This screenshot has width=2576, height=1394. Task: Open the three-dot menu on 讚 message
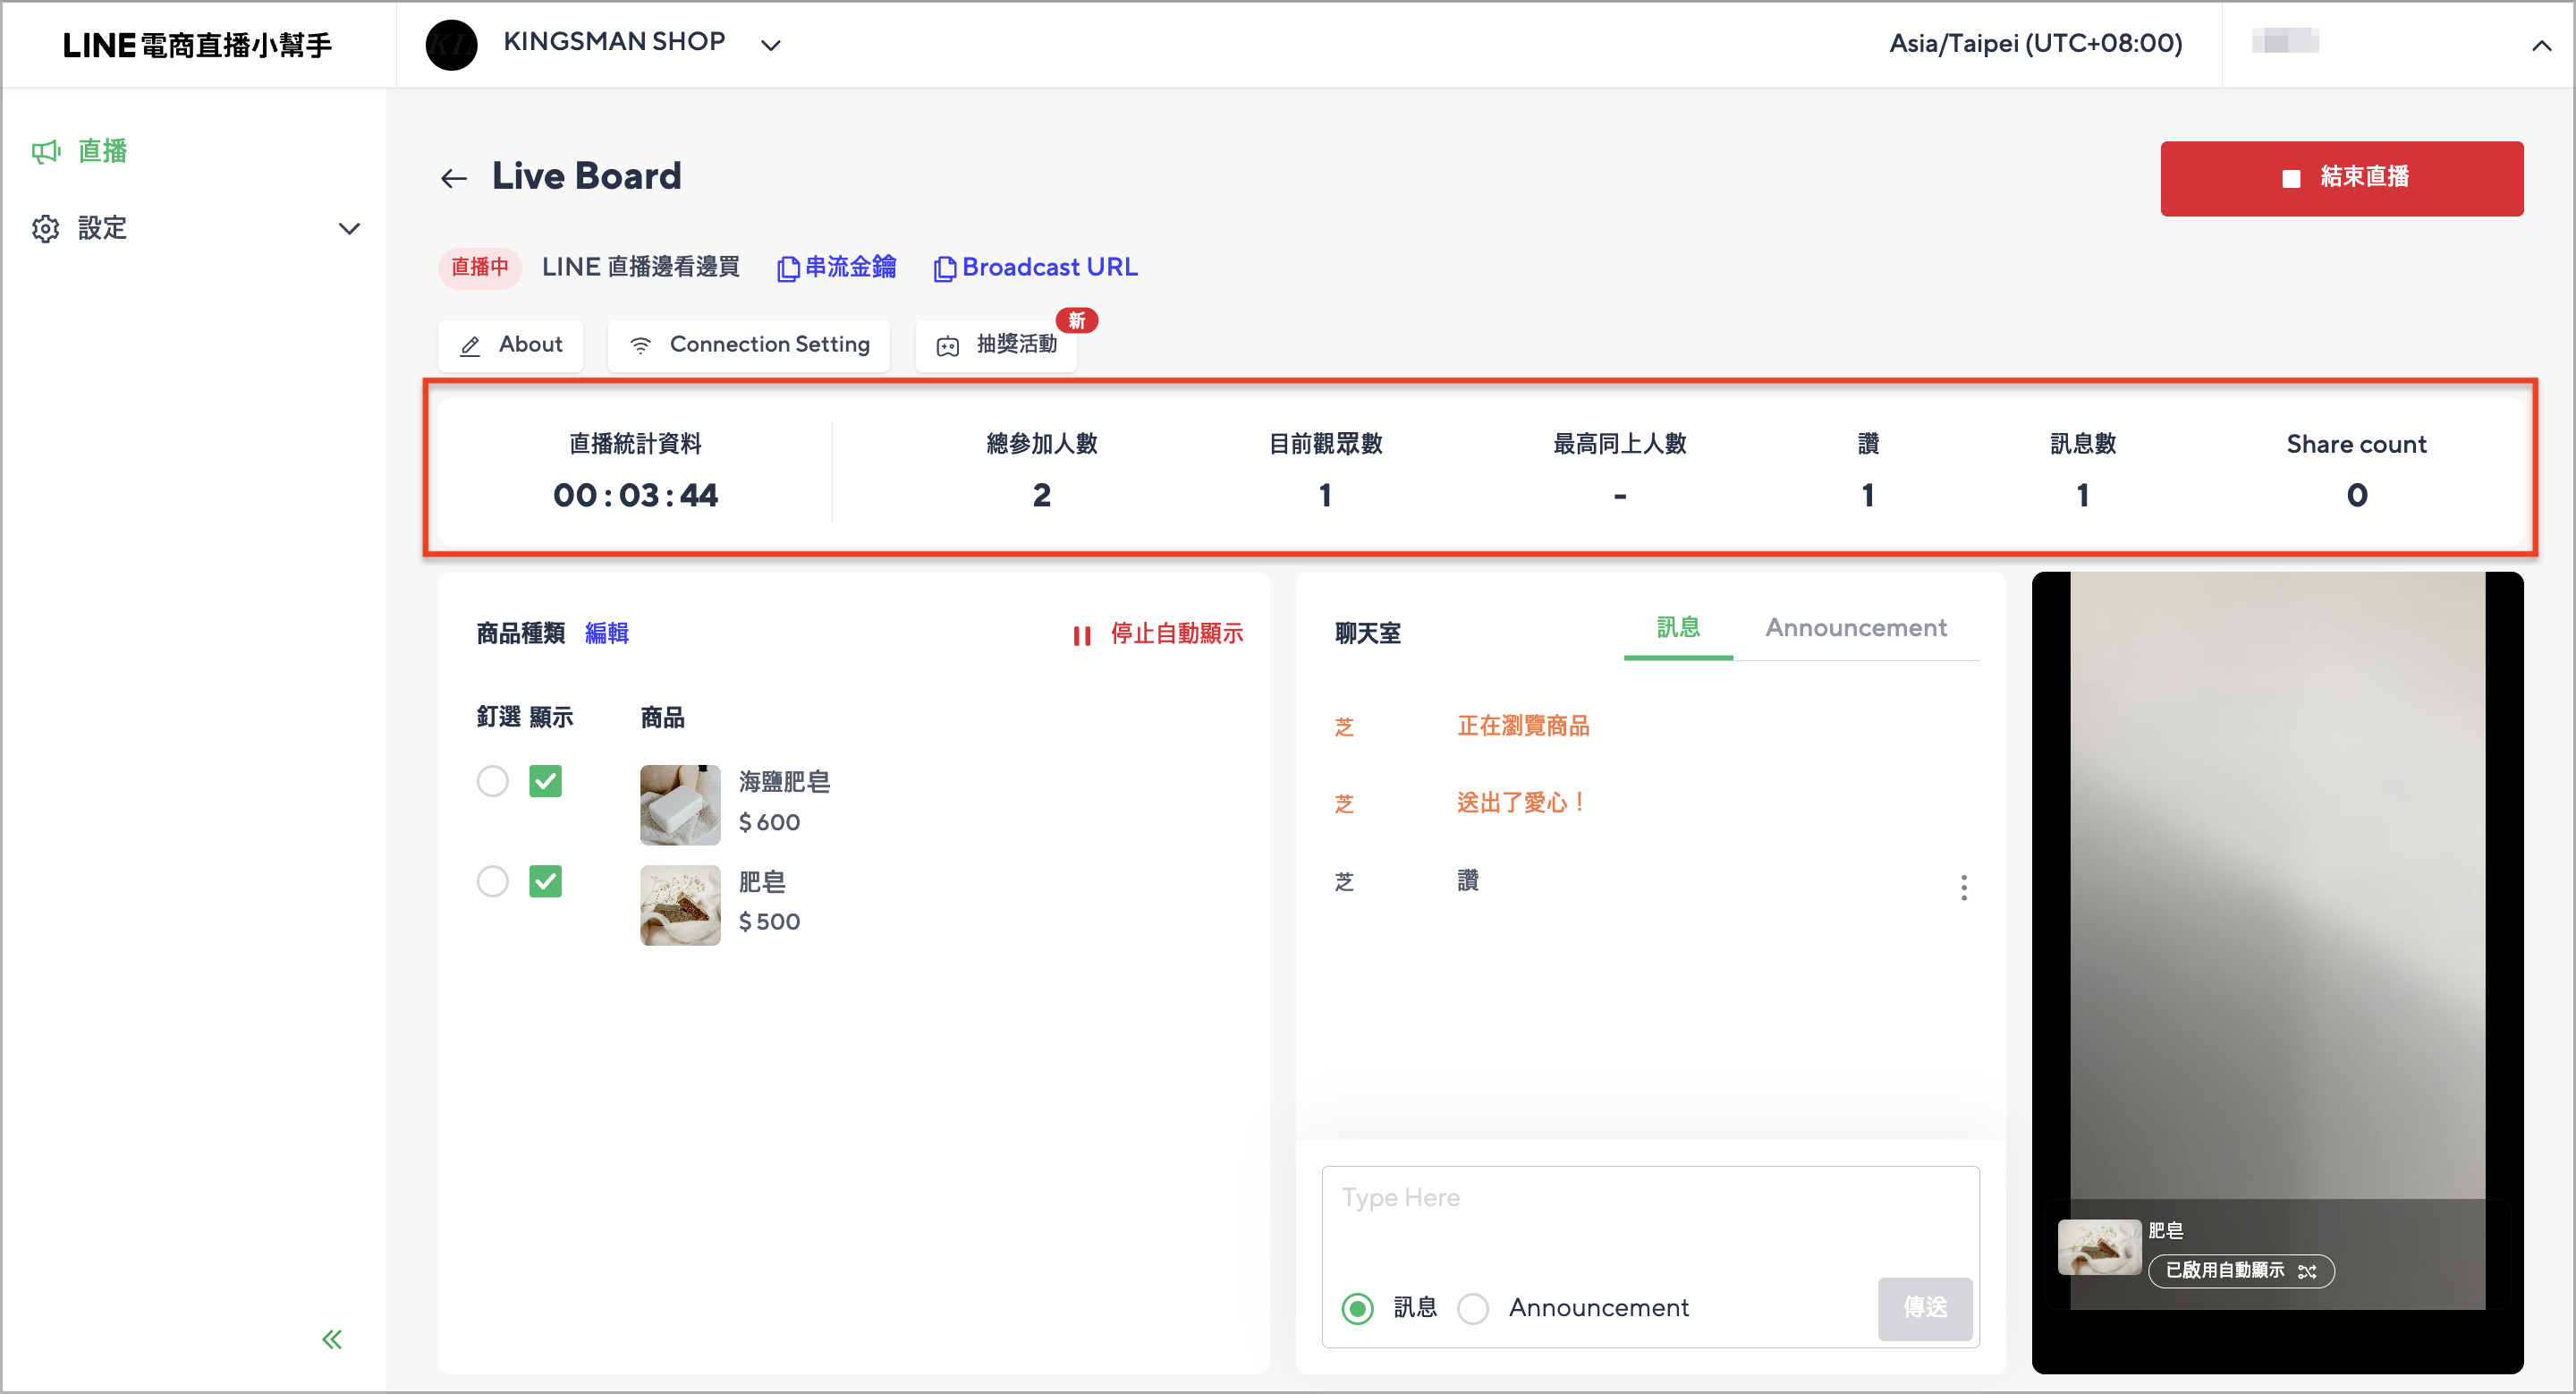pyautogui.click(x=1963, y=887)
